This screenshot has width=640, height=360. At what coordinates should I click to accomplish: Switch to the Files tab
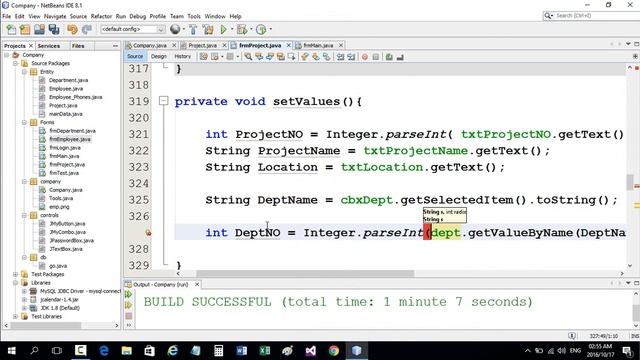tap(78, 46)
